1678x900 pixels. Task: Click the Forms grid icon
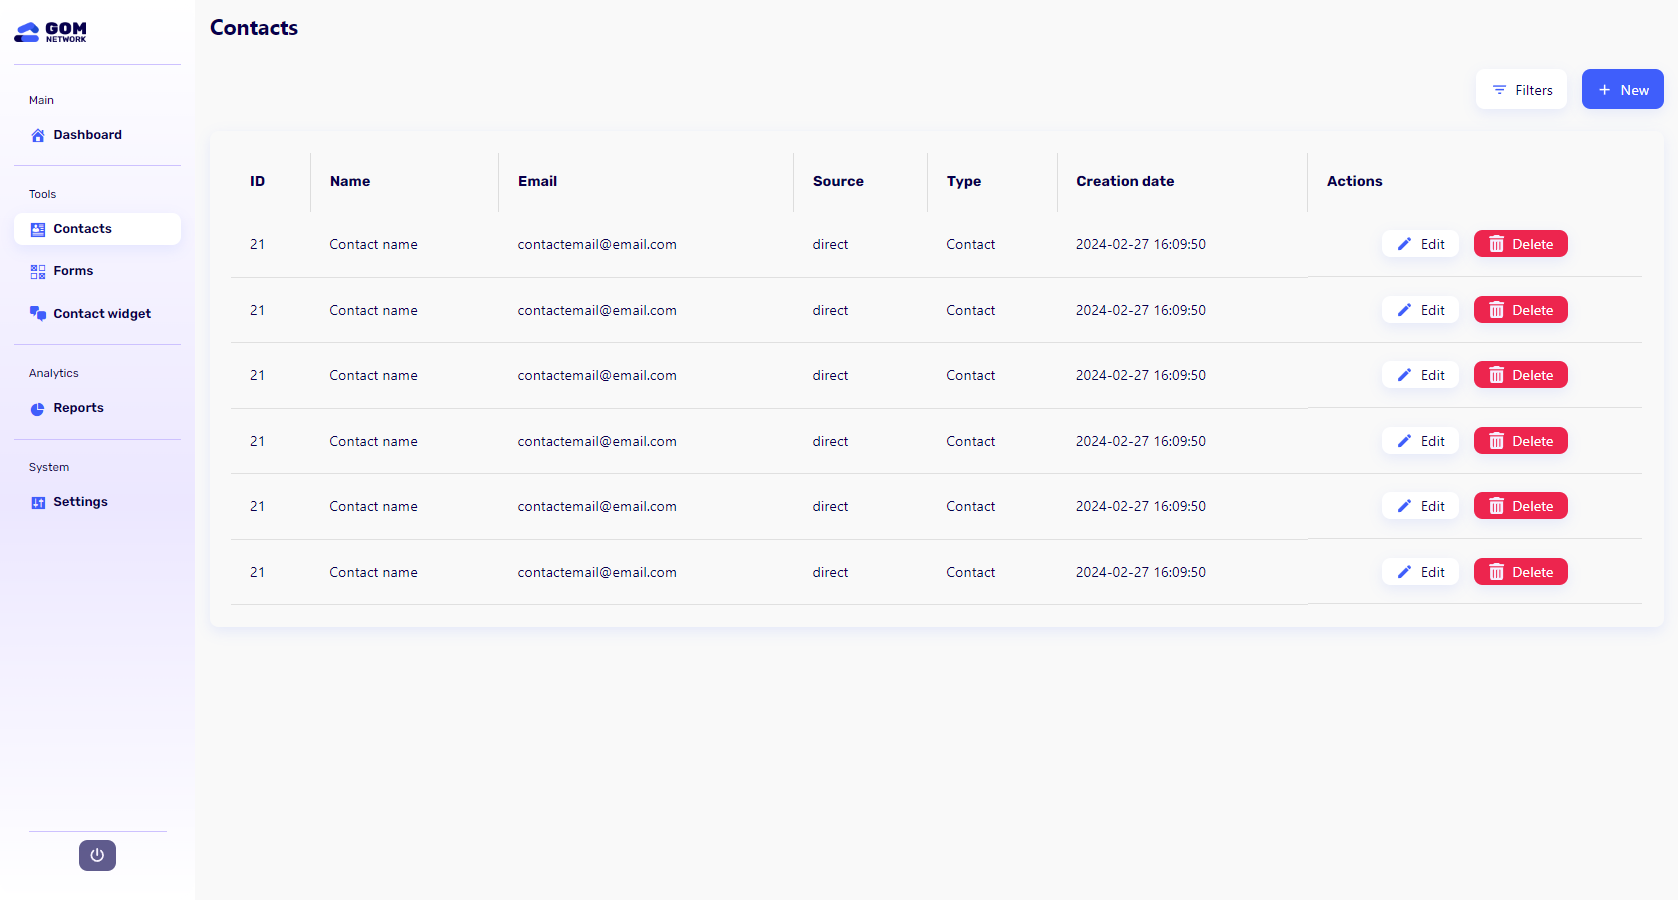38,271
